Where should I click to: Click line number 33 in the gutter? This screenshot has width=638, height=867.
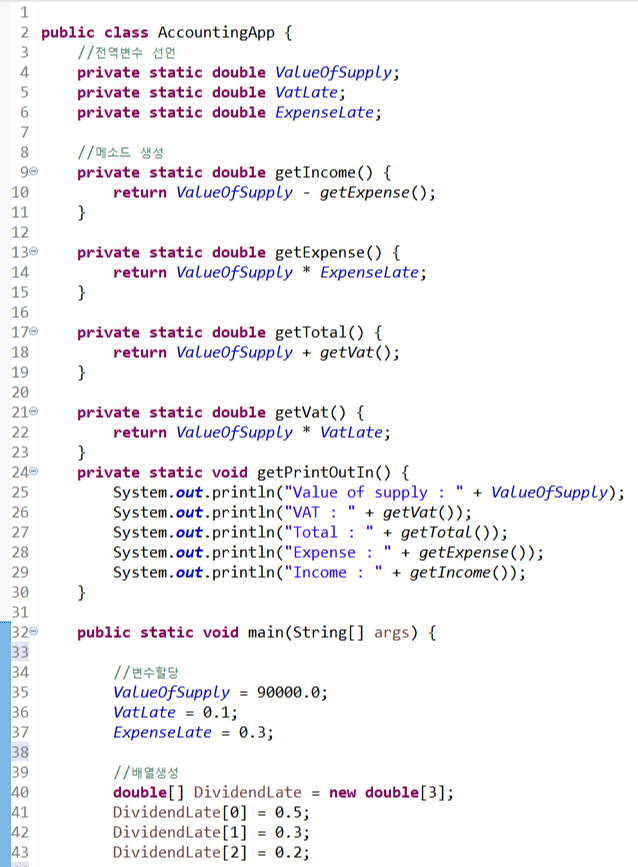[20, 652]
